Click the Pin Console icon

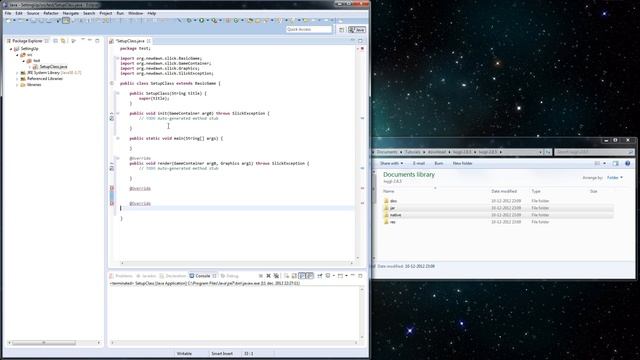pyautogui.click(x=320, y=276)
